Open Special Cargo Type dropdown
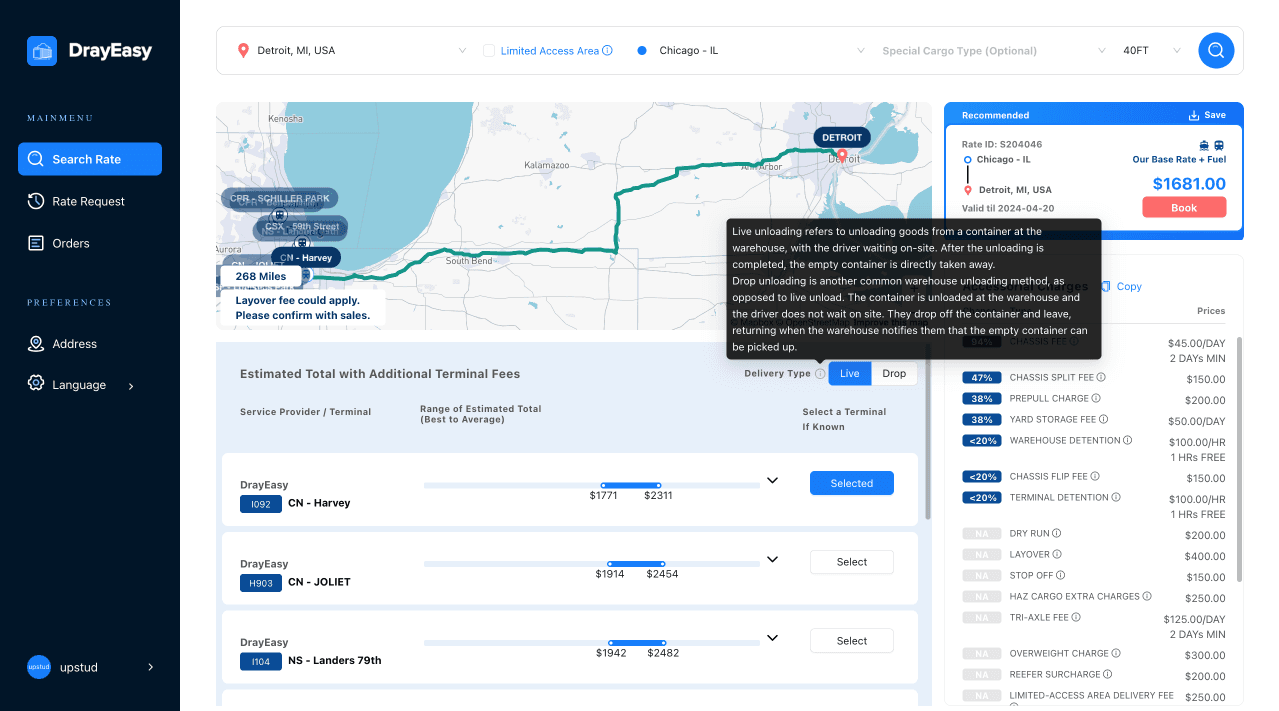This screenshot has height=711, width=1279. click(x=994, y=50)
